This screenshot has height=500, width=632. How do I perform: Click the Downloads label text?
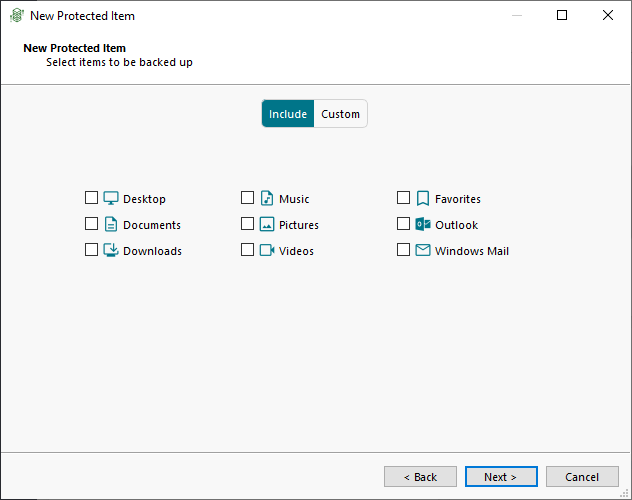click(x=152, y=251)
